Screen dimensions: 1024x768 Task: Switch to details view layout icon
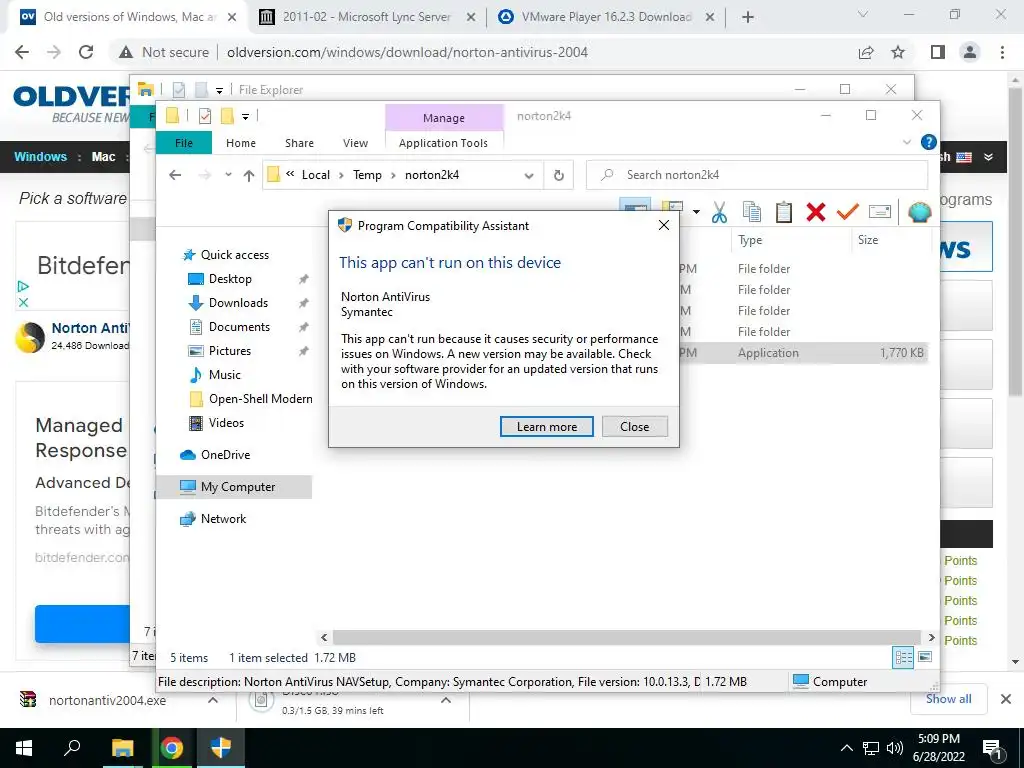tap(903, 657)
